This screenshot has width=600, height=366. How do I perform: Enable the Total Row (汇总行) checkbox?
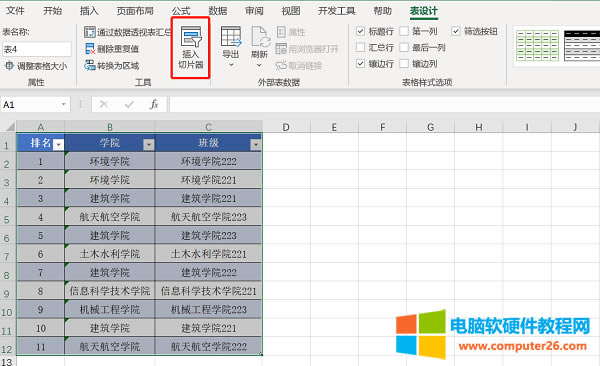click(360, 47)
